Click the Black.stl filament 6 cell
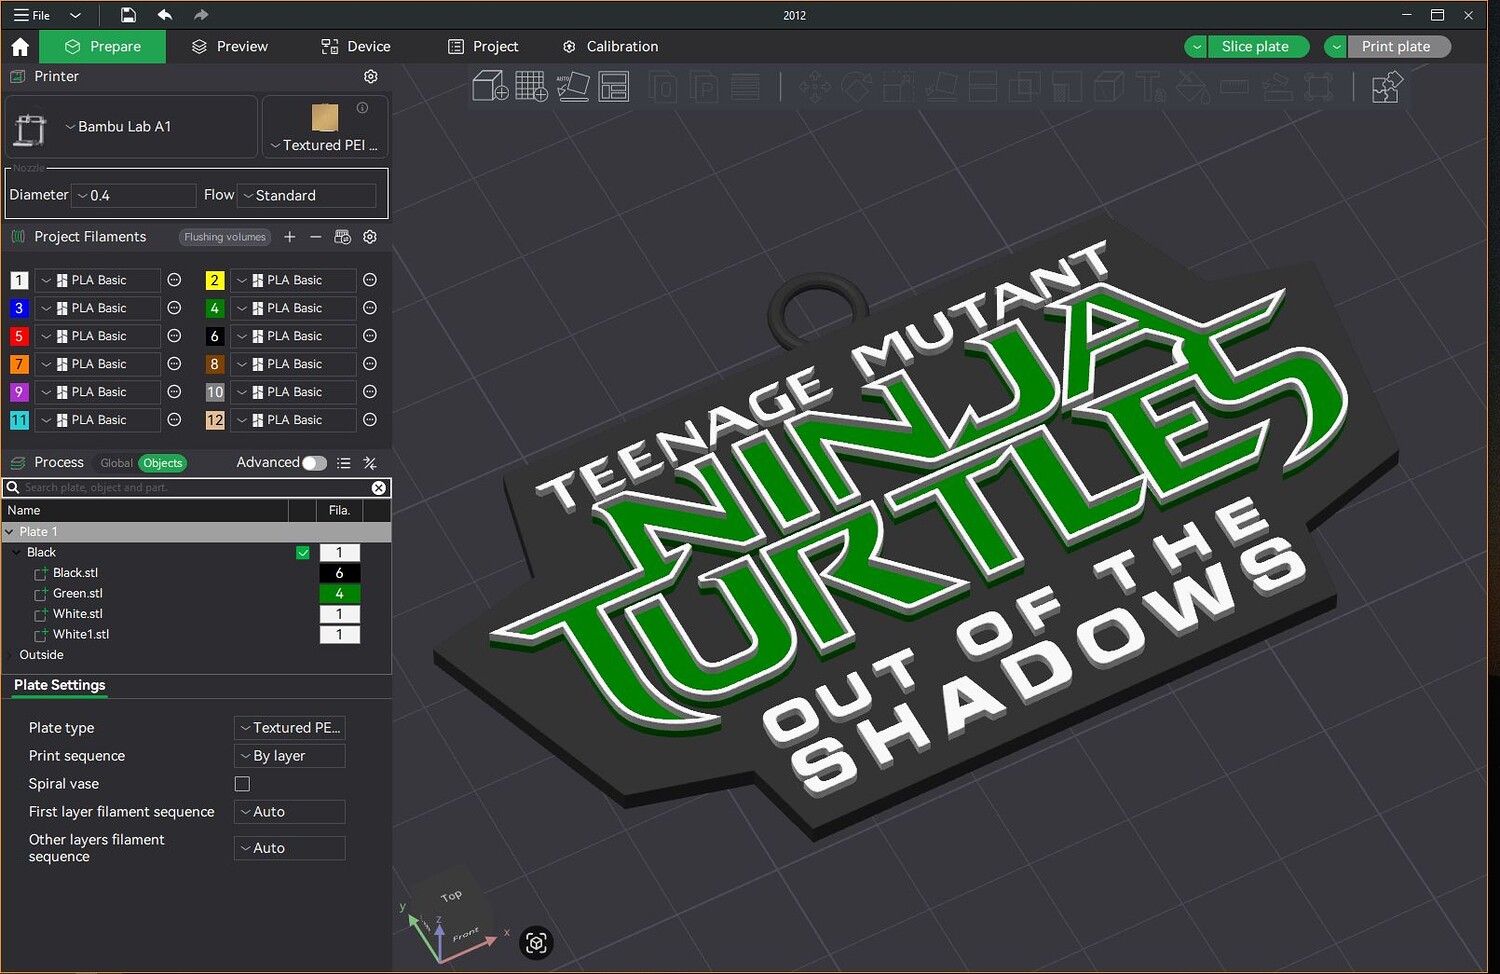 [x=340, y=573]
